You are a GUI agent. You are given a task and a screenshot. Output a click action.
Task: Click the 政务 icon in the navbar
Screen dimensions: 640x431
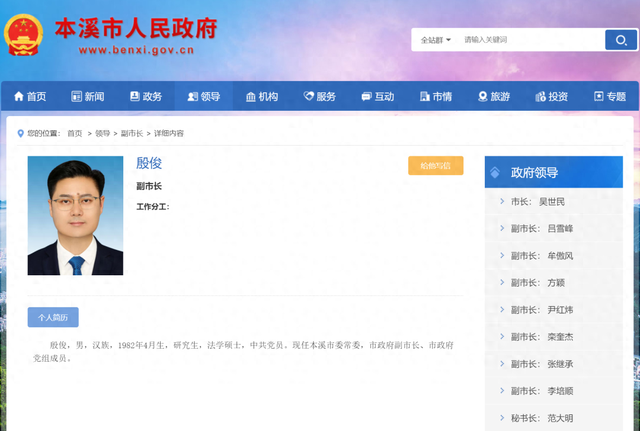tap(135, 97)
